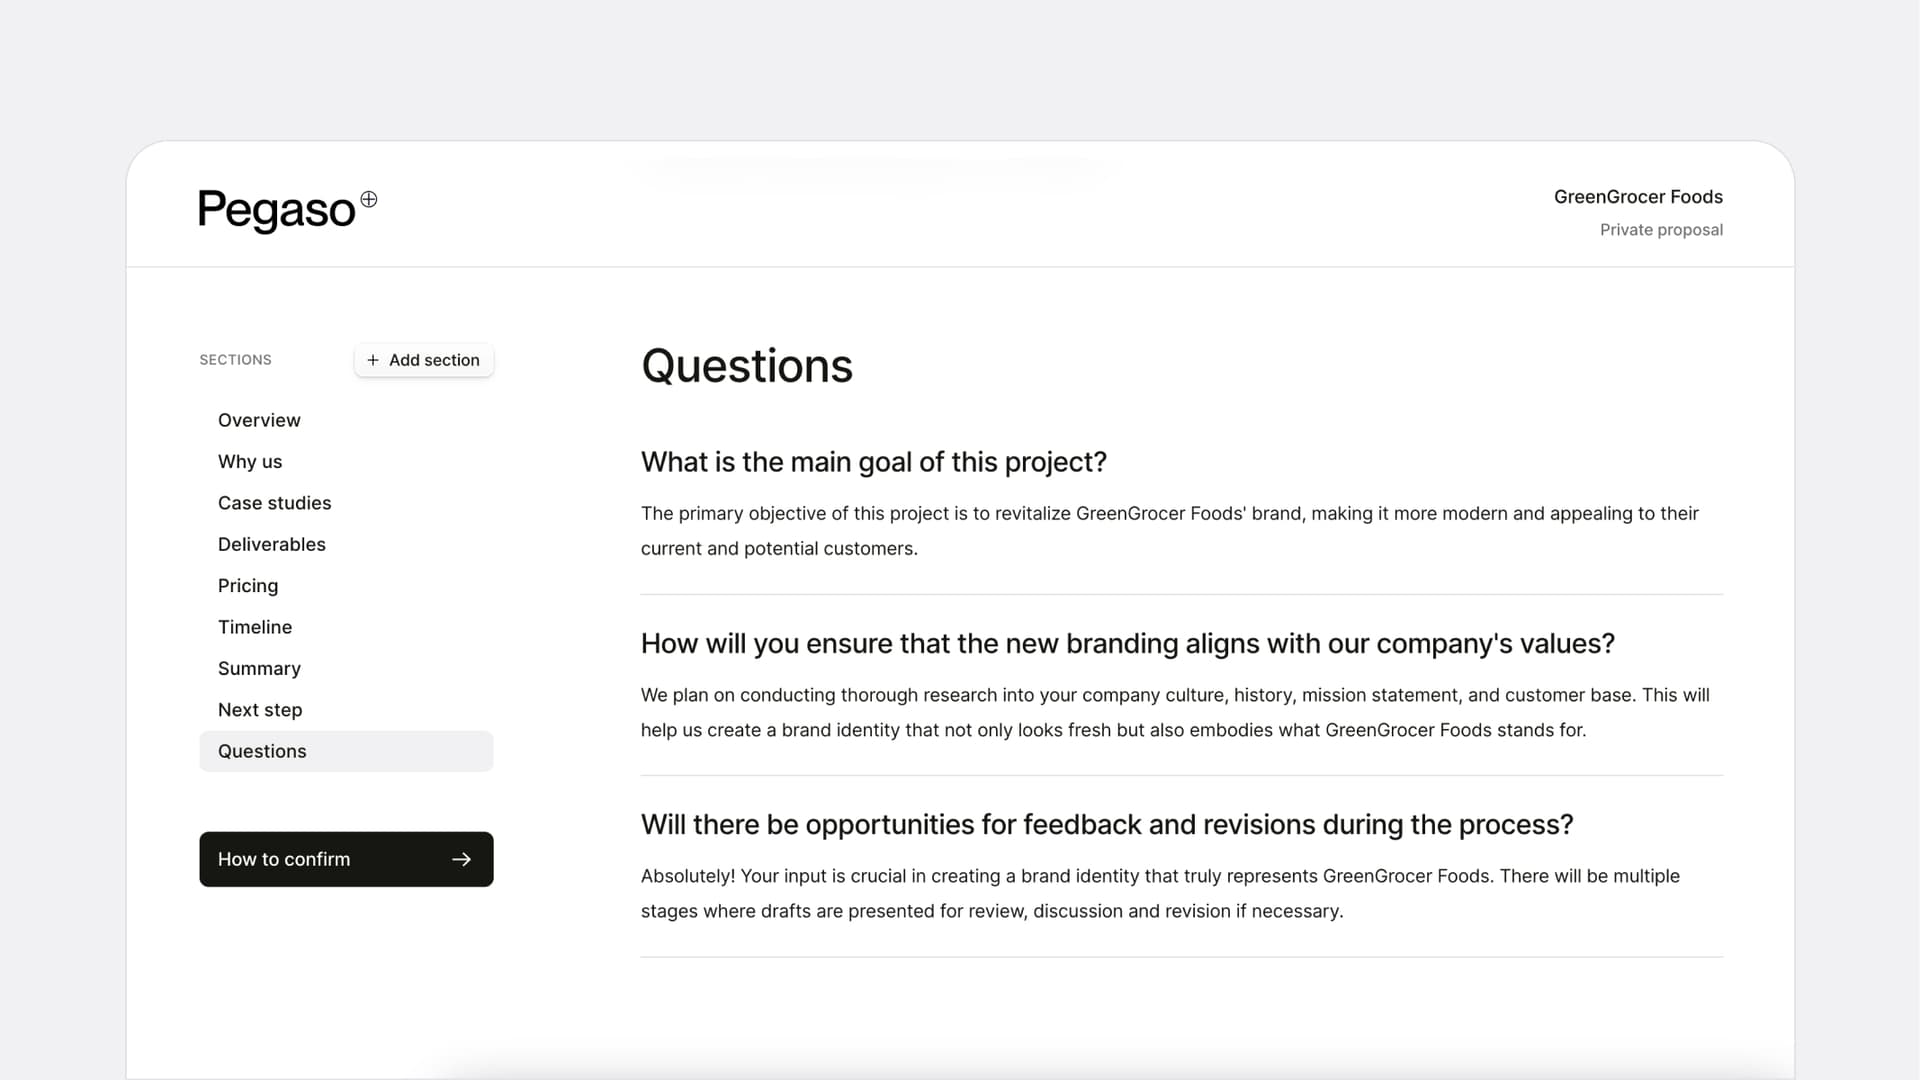
Task: Click the GreenGrocer Foods label top right
Action: click(1638, 196)
